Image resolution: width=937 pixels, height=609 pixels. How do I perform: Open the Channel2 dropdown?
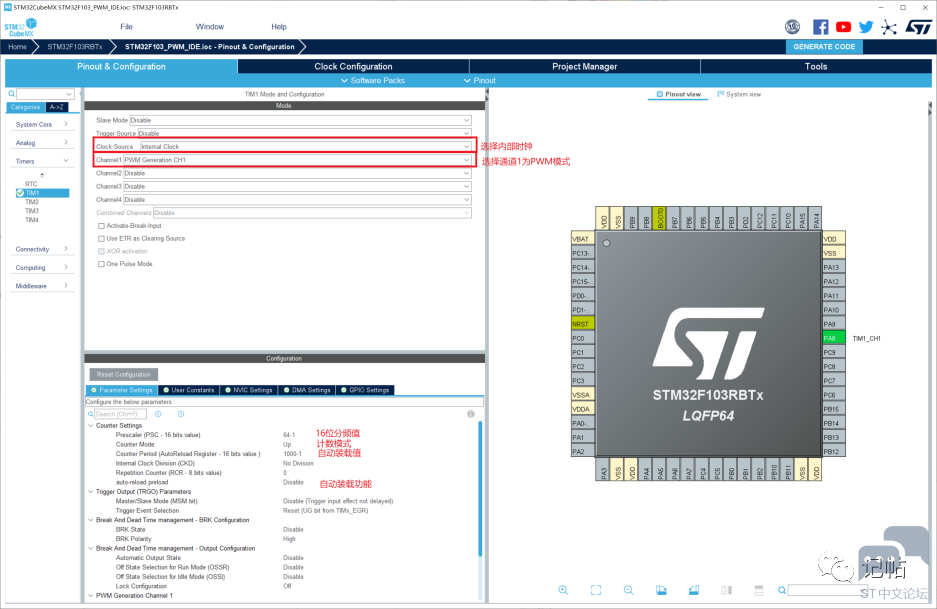pos(297,173)
